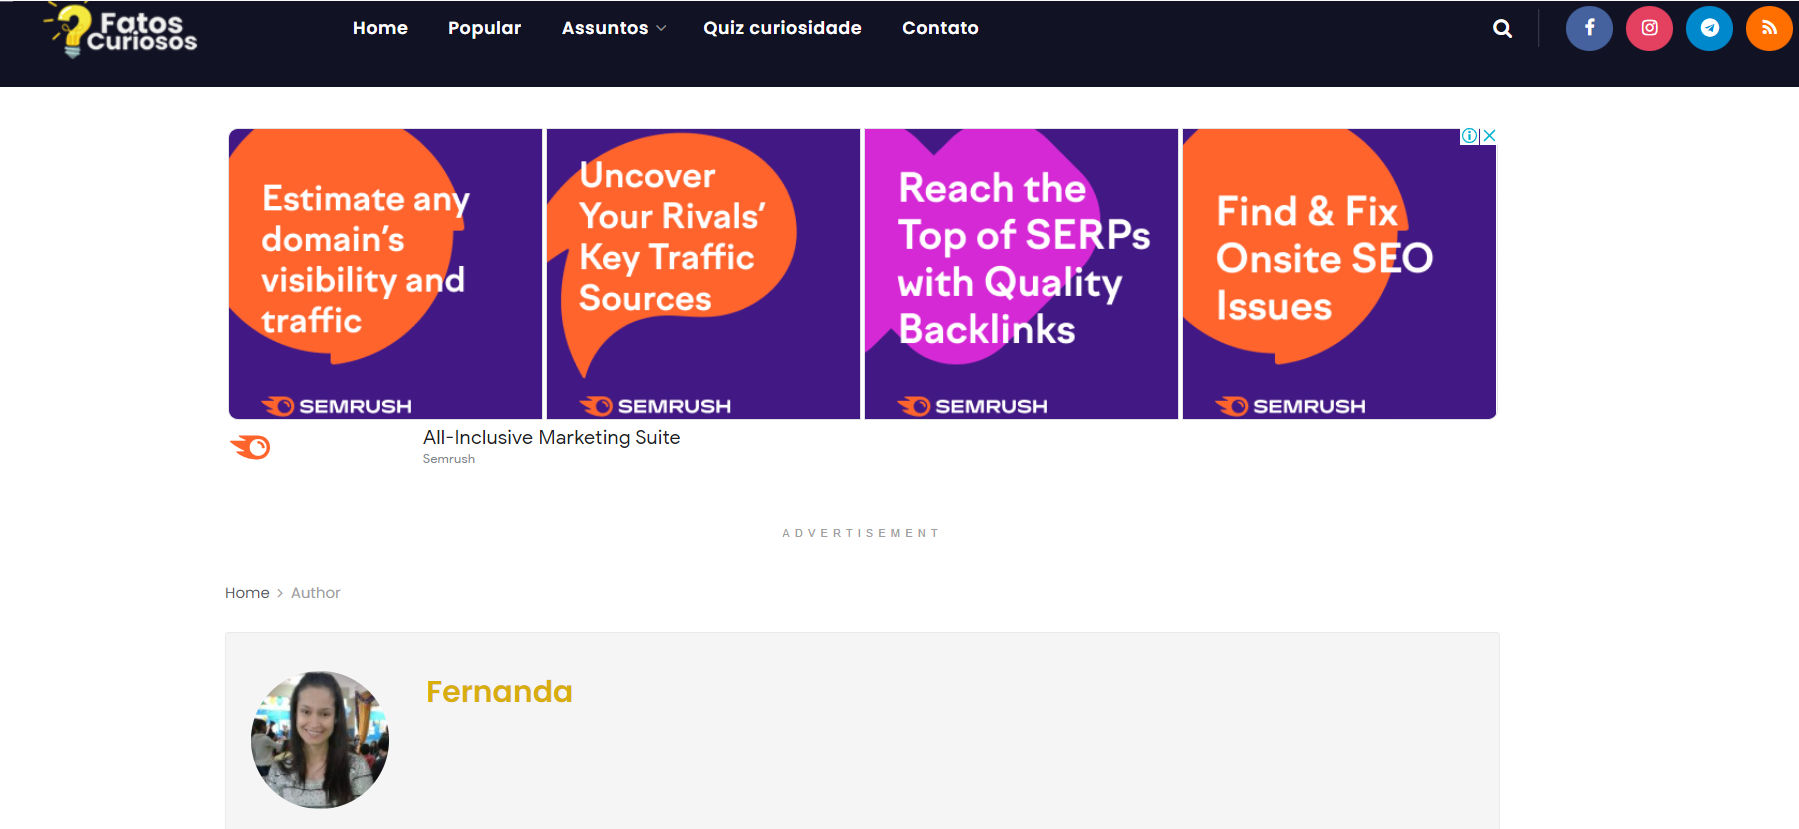This screenshot has width=1799, height=829.
Task: Close the Semrush advertisement
Action: [1489, 136]
